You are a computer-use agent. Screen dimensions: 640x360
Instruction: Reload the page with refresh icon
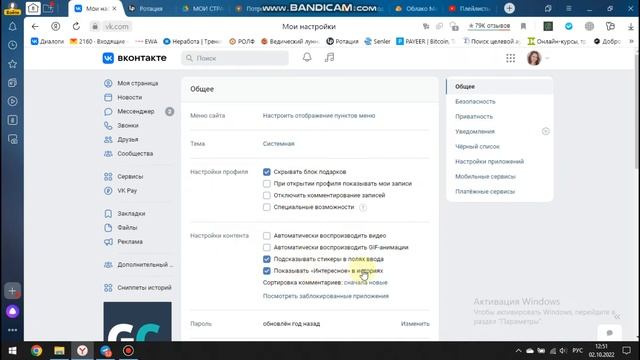pos(76,27)
